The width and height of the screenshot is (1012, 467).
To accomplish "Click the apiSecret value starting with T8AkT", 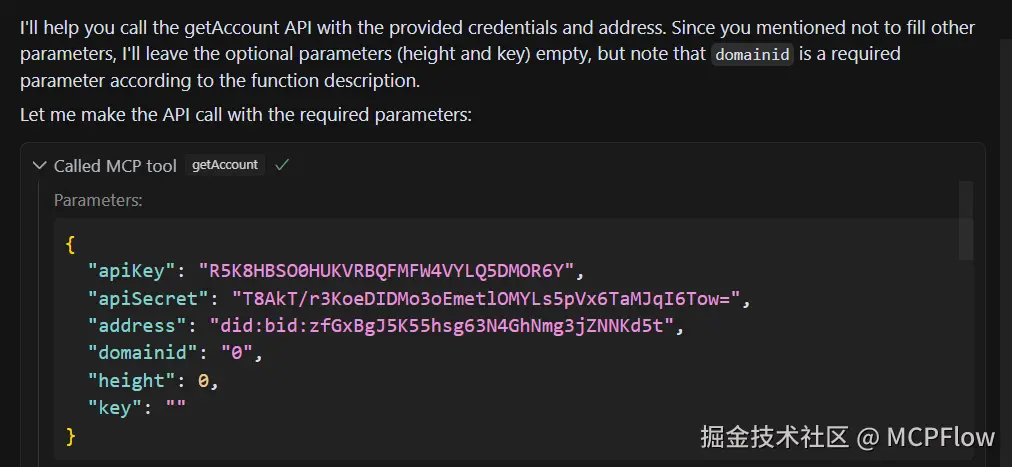I will pyautogui.click(x=485, y=298).
